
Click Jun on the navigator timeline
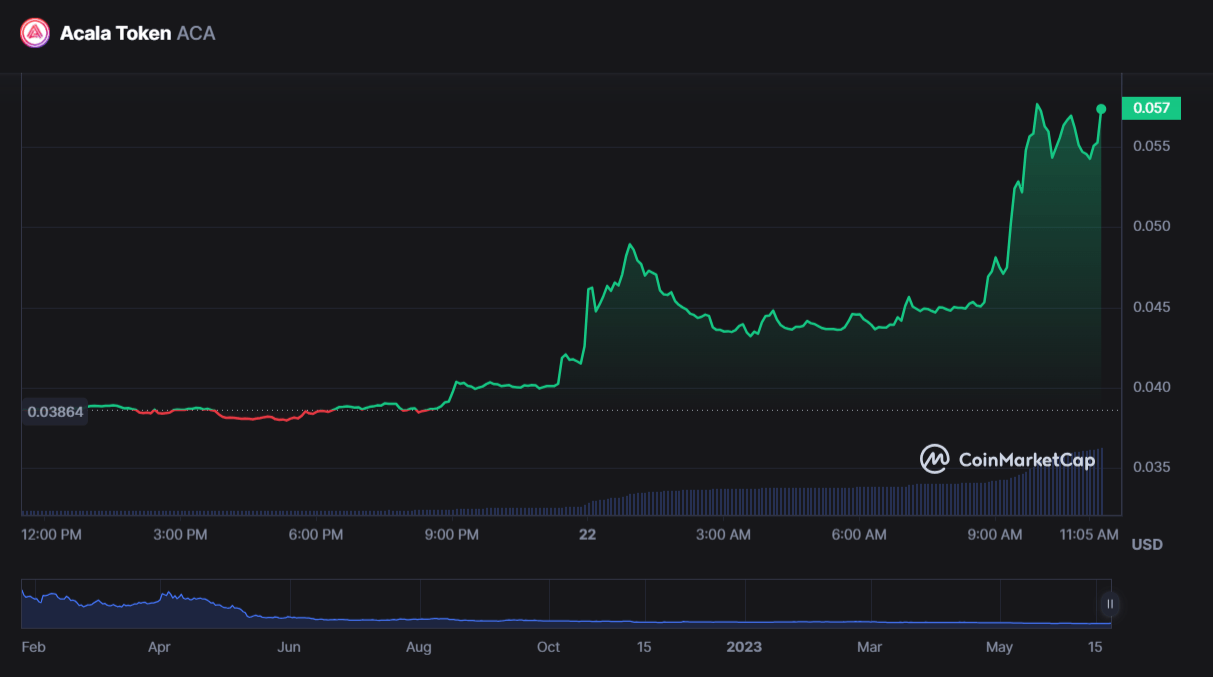tap(289, 647)
